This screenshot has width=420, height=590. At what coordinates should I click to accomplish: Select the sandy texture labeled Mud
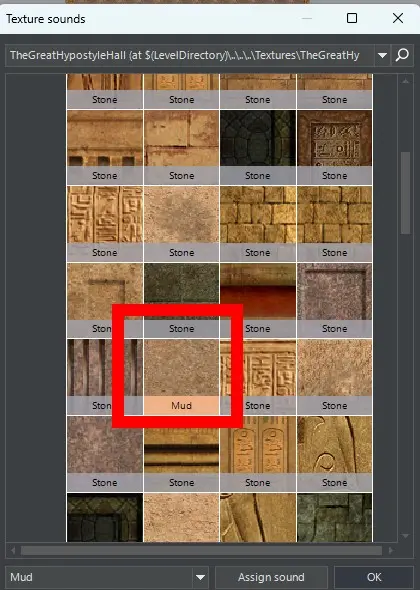[181, 377]
